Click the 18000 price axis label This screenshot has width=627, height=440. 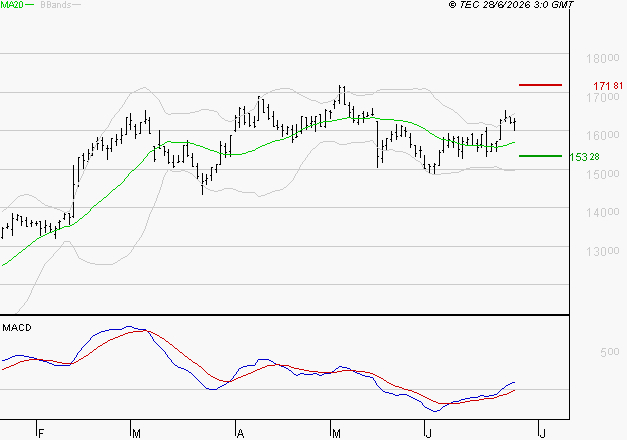603,58
